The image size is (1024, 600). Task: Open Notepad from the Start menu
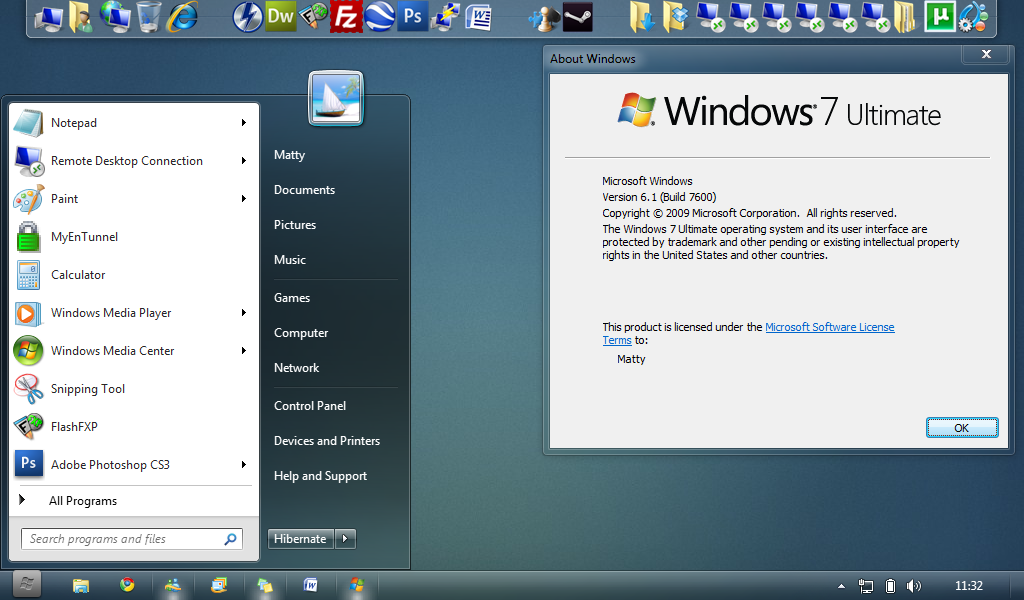134,123
